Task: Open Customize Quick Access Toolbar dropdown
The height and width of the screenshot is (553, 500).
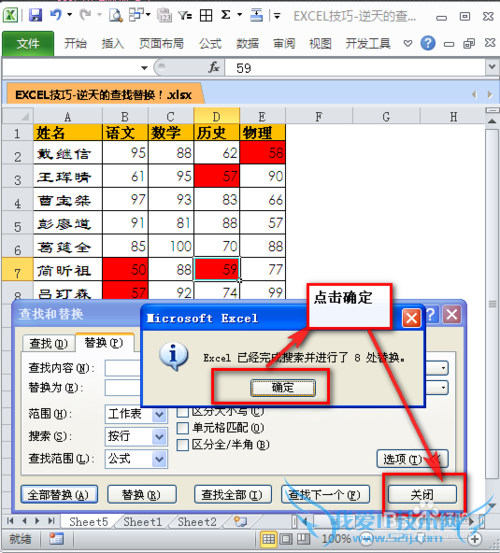Action: coord(277,16)
